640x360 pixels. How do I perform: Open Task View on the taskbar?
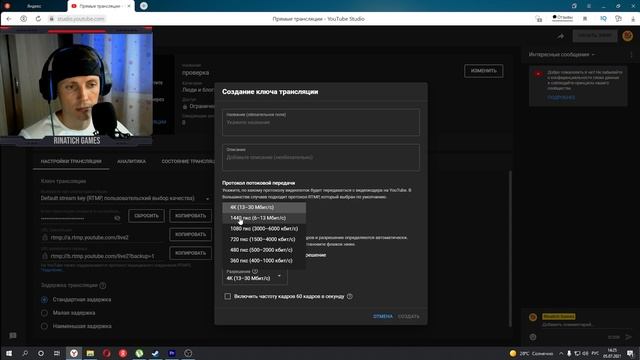pos(57,353)
